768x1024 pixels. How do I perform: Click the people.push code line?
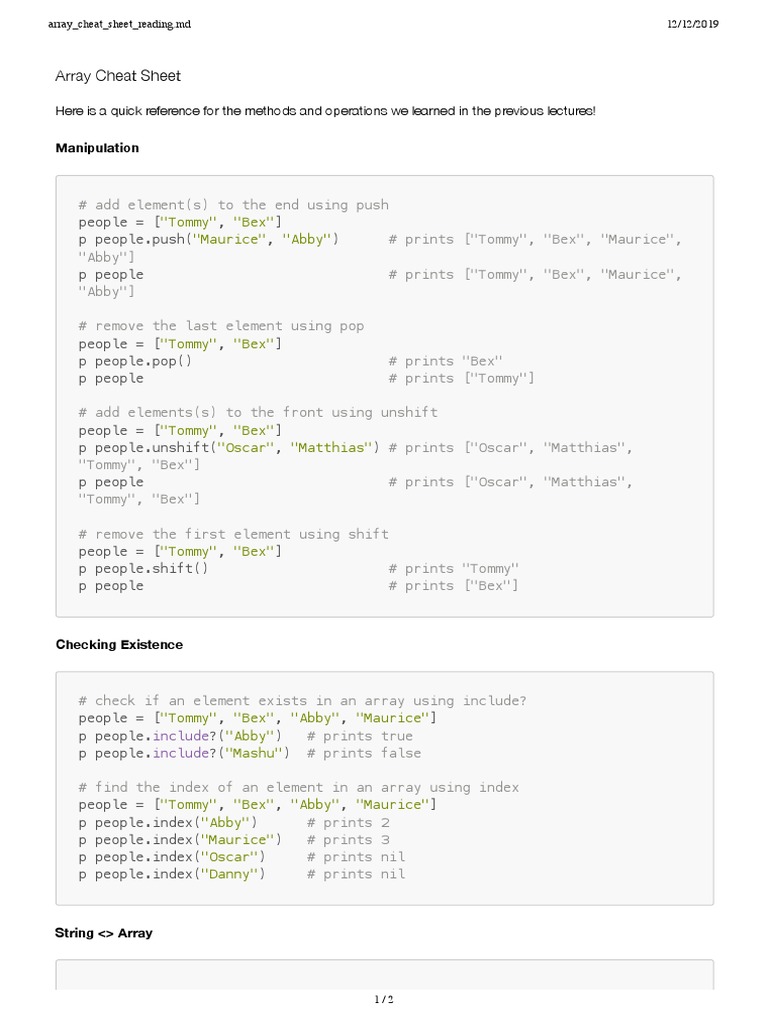208,240
